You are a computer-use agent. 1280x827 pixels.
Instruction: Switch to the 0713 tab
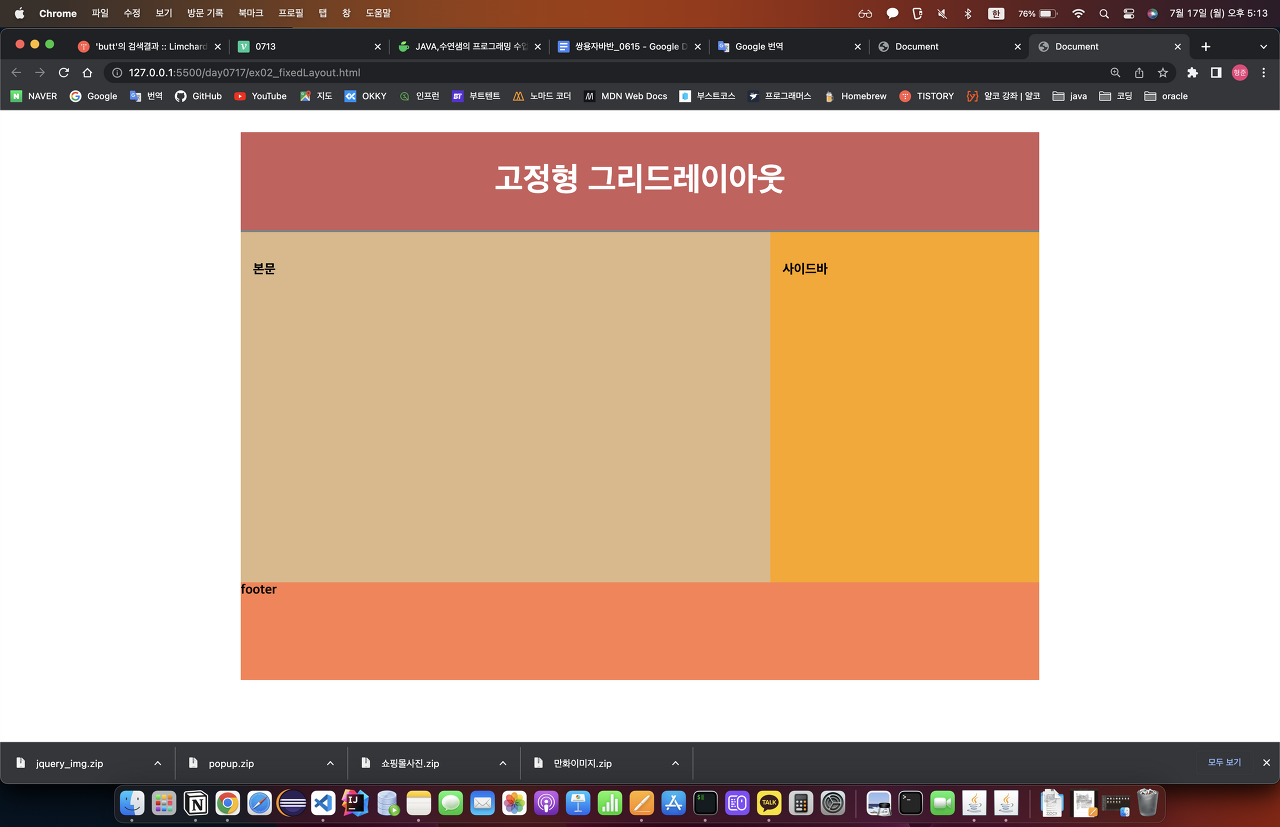point(309,46)
